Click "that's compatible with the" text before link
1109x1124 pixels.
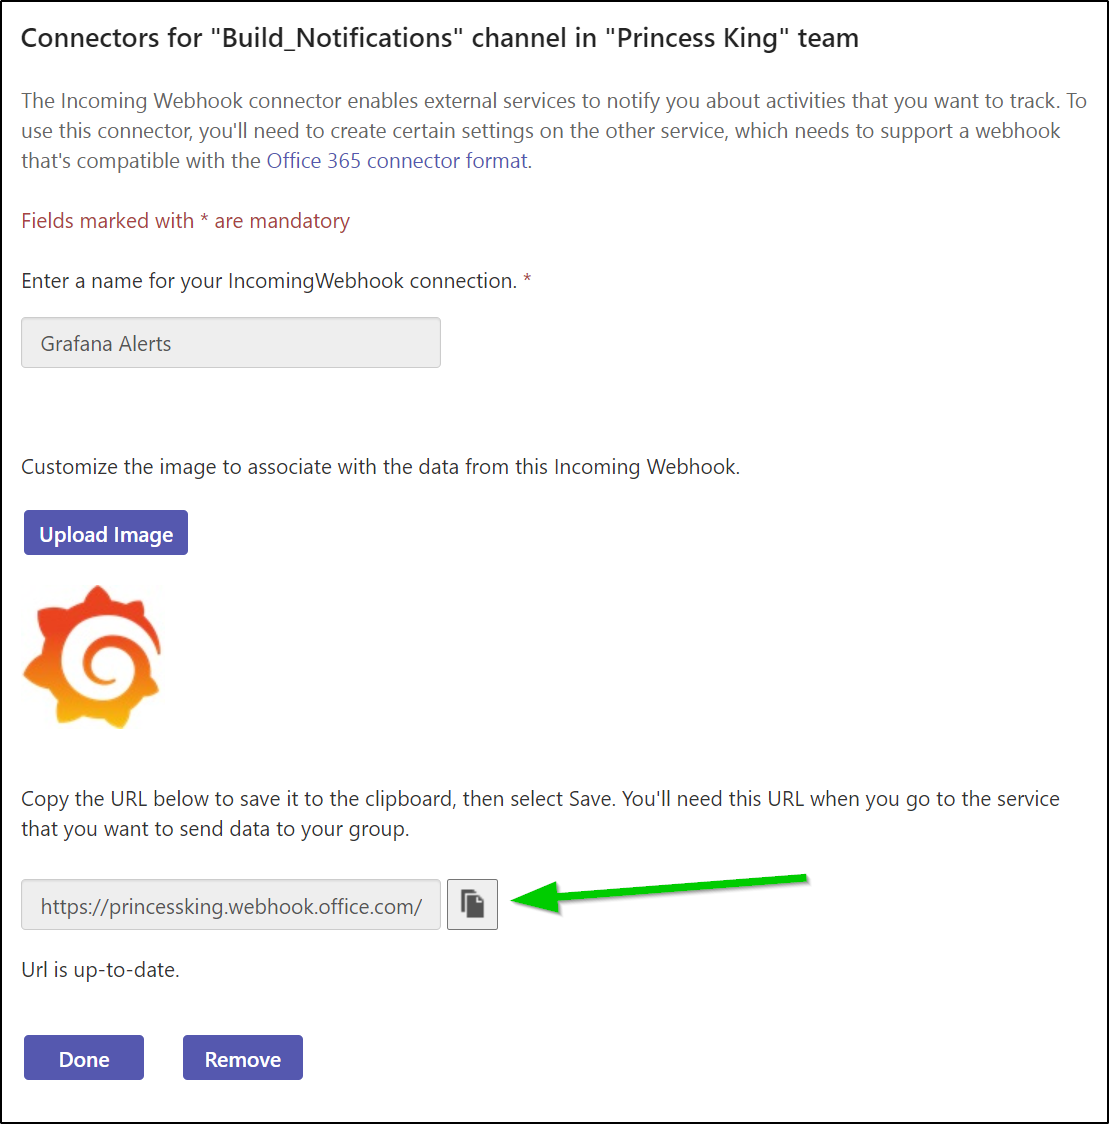coord(141,161)
